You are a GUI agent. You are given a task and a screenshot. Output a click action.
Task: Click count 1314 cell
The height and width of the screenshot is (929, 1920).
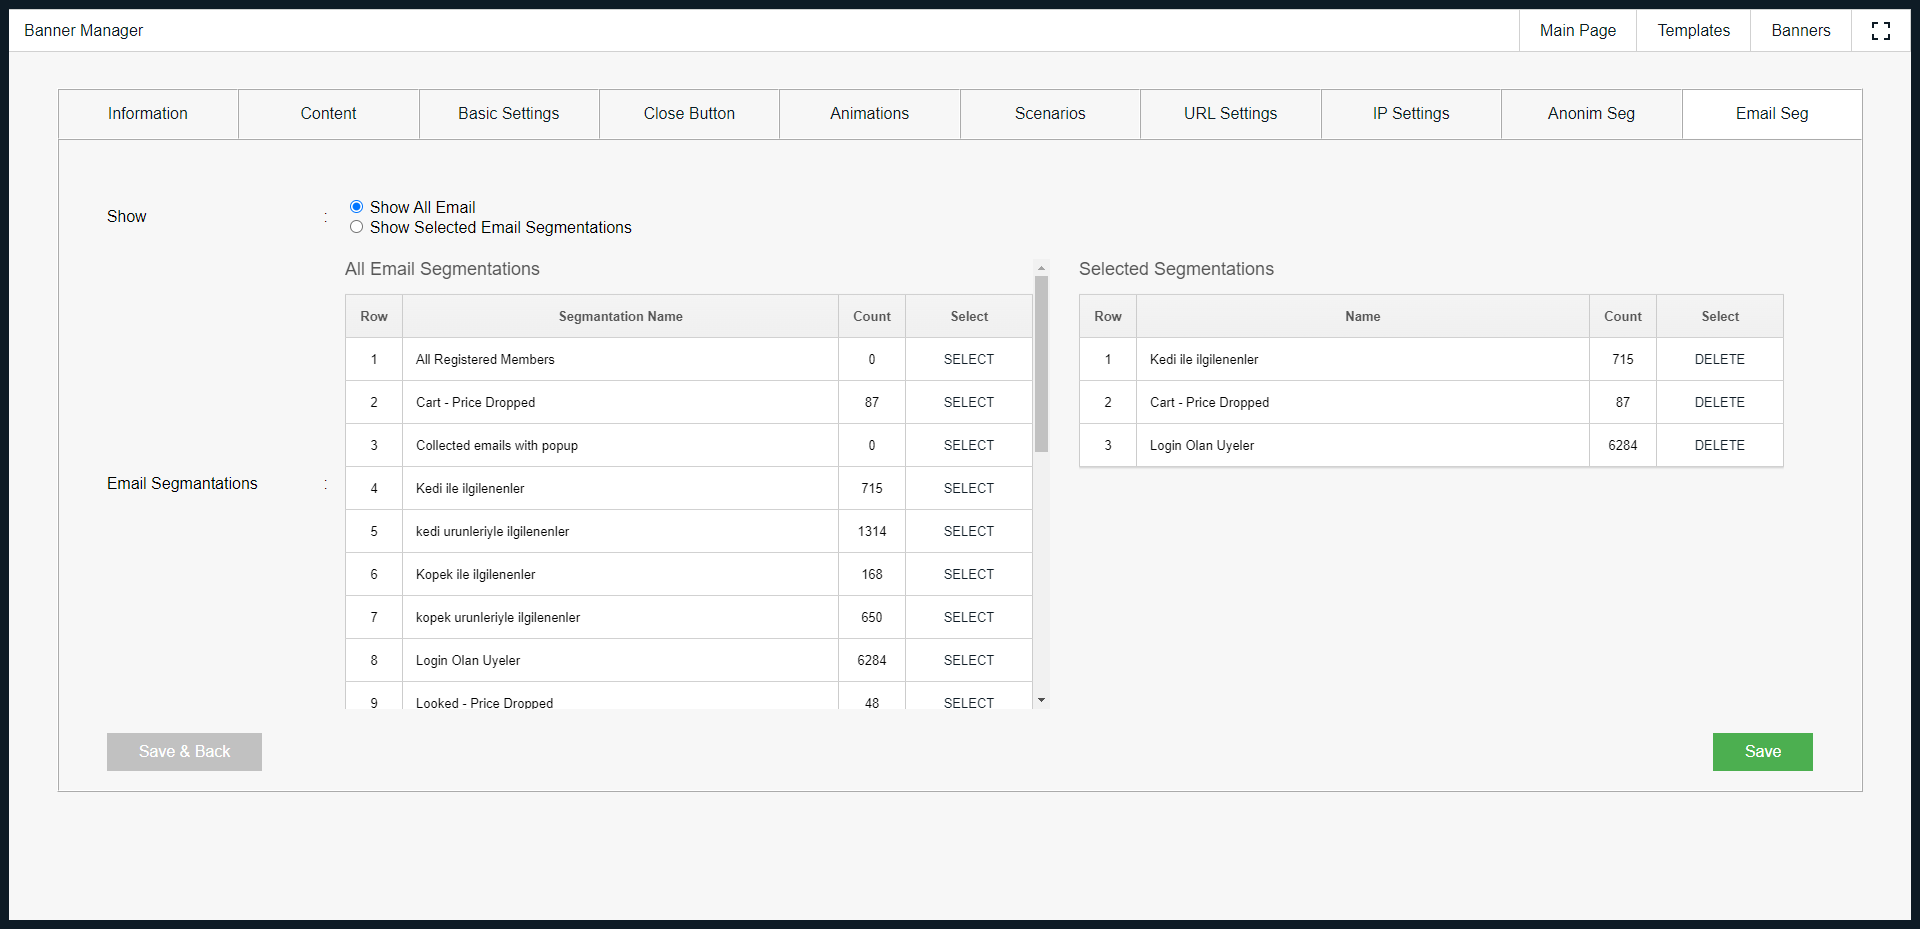click(x=872, y=532)
